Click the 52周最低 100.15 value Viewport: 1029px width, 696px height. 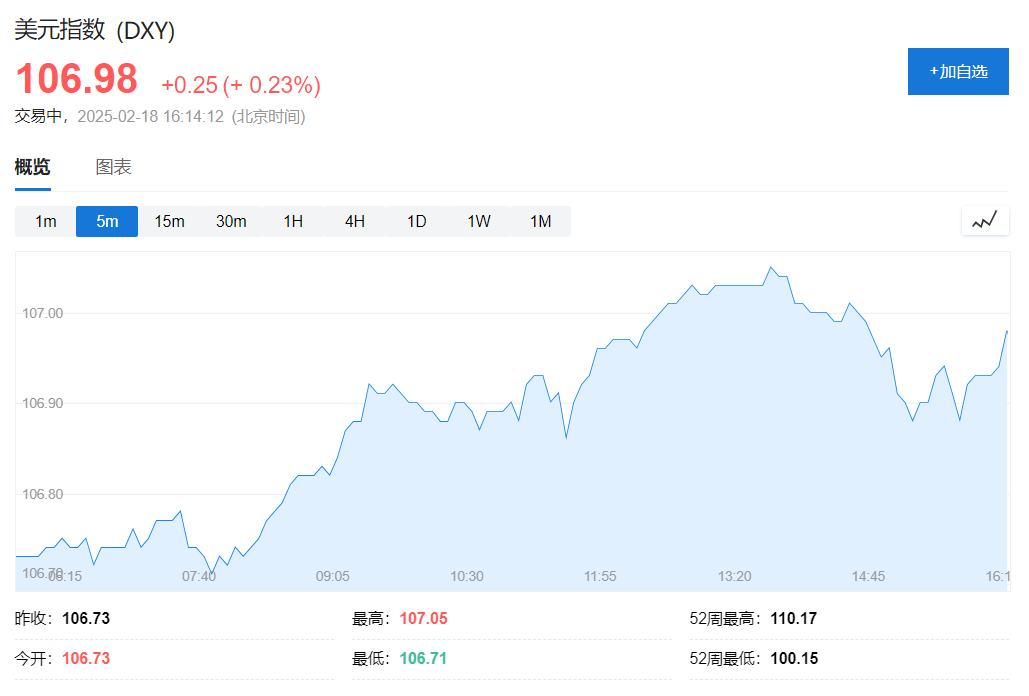tap(793, 658)
